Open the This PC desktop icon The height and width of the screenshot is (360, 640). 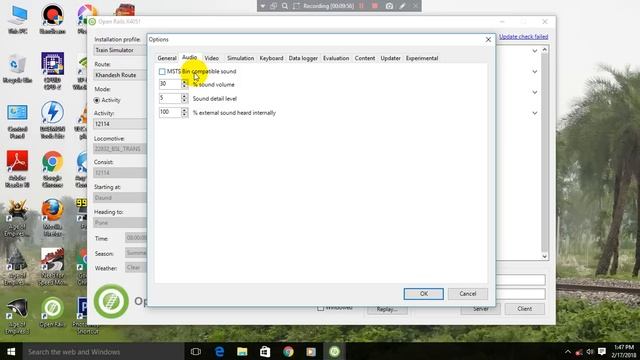click(17, 20)
